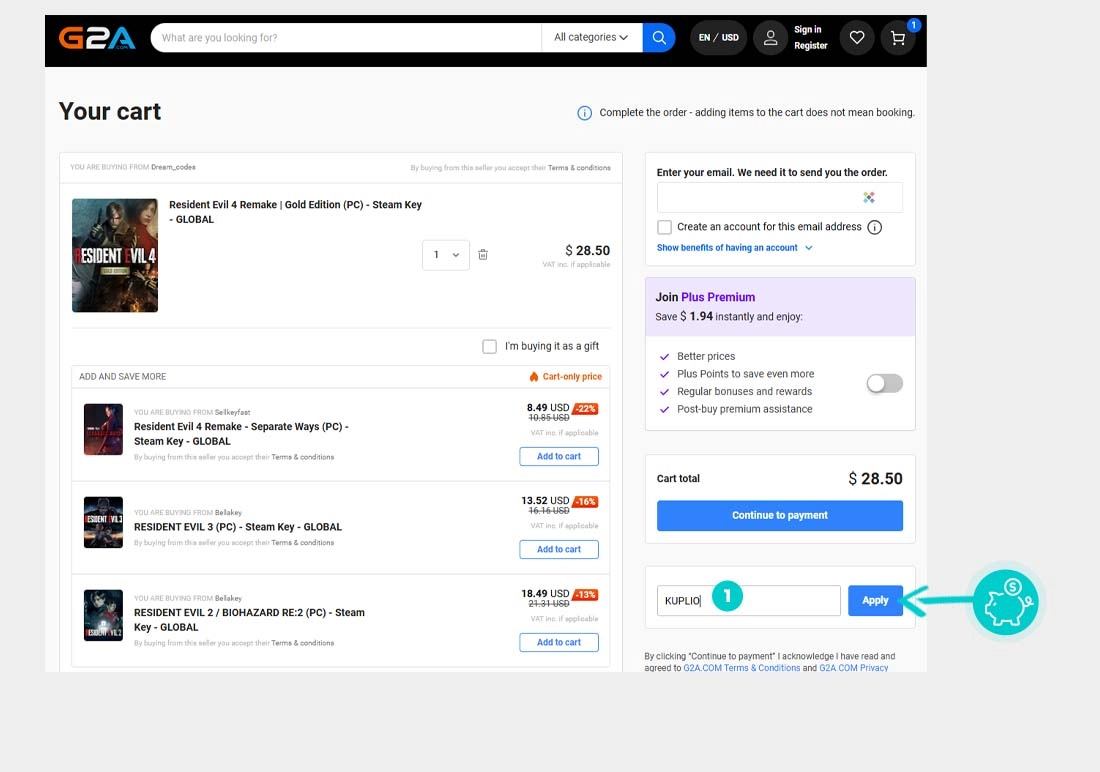1100x772 pixels.
Task: Click the blue search magnifier button
Action: [659, 38]
